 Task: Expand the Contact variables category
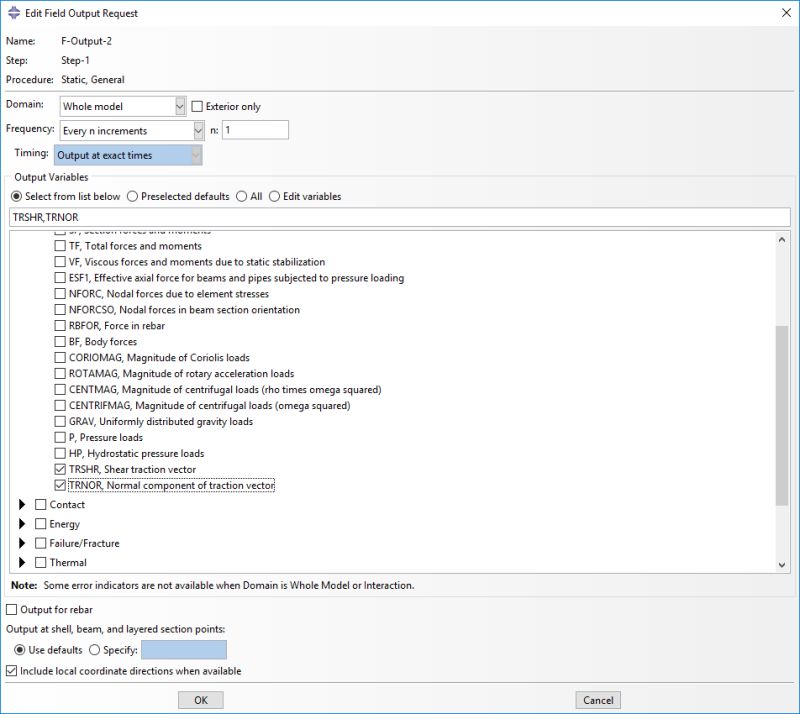click(22, 504)
